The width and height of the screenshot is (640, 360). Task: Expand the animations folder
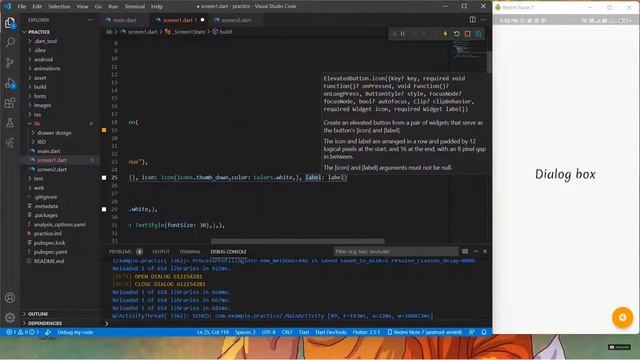click(x=47, y=69)
